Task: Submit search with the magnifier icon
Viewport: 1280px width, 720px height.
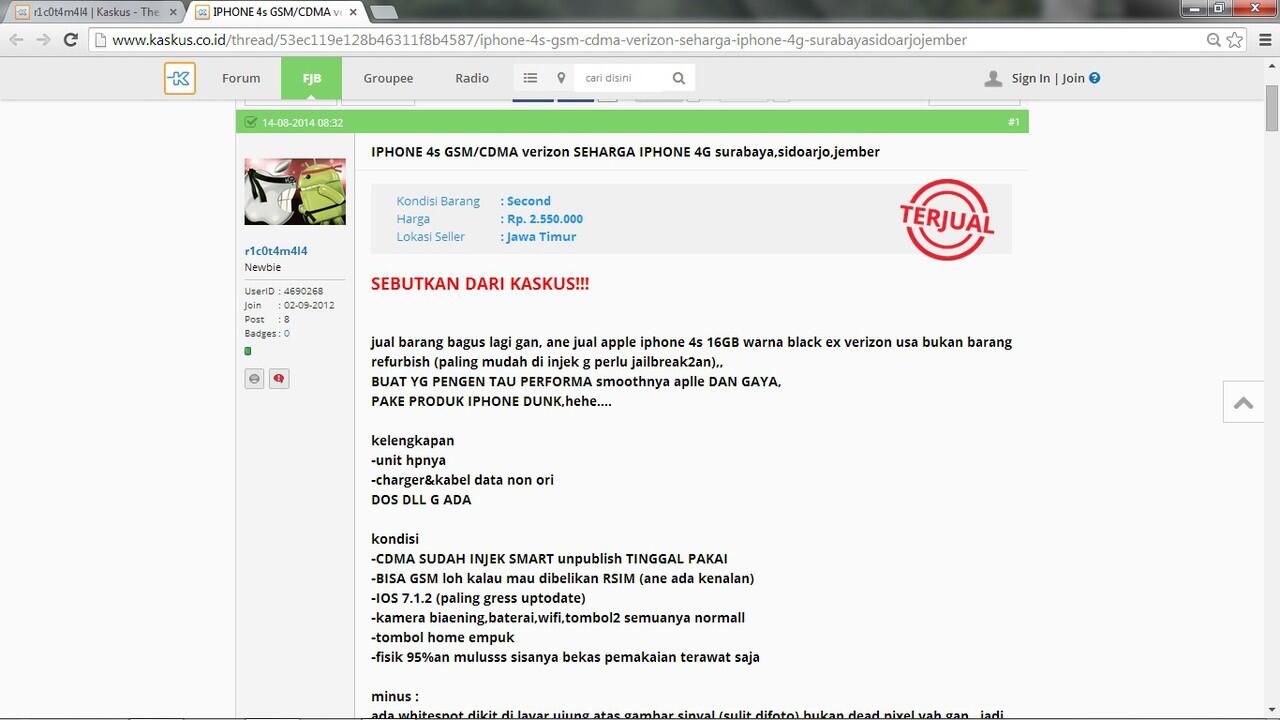Action: pyautogui.click(x=679, y=78)
